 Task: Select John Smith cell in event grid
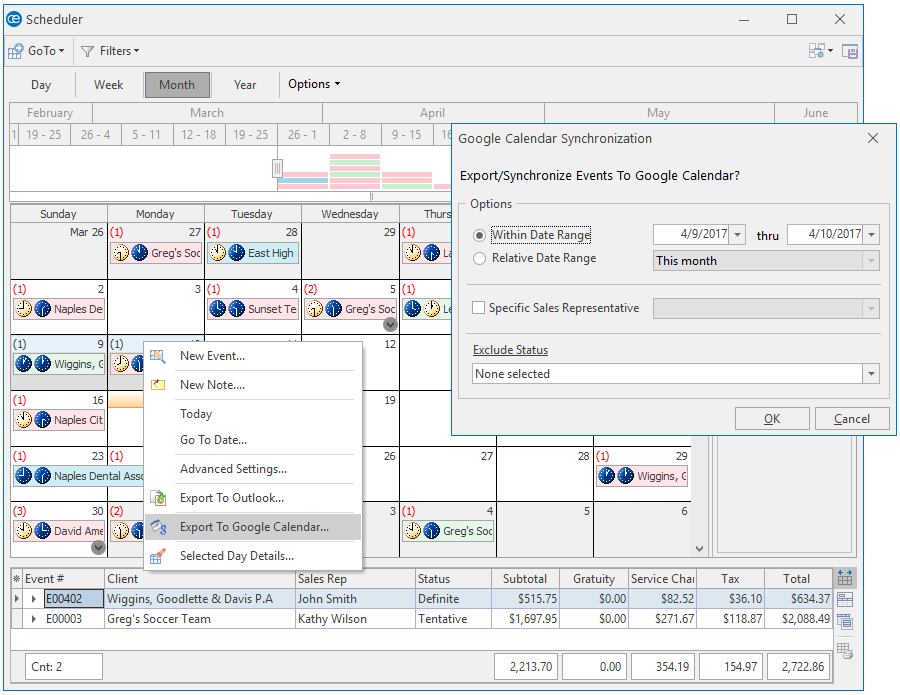[355, 599]
